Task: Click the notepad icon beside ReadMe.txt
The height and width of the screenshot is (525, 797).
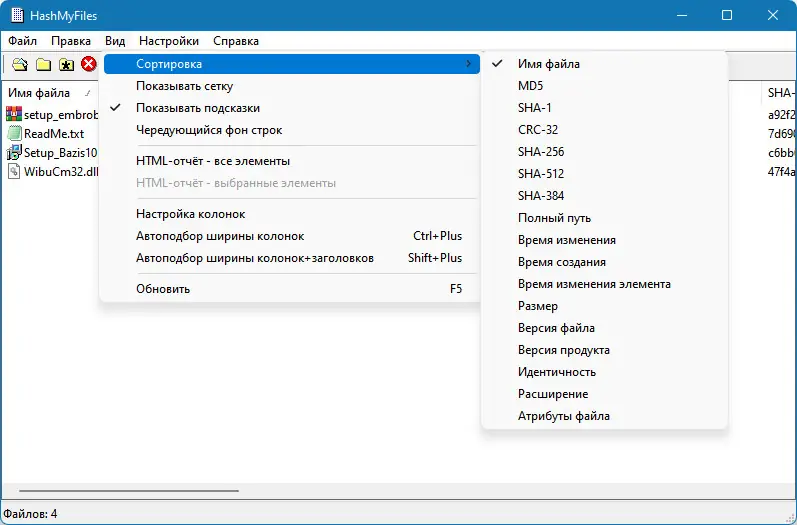Action: 14,133
